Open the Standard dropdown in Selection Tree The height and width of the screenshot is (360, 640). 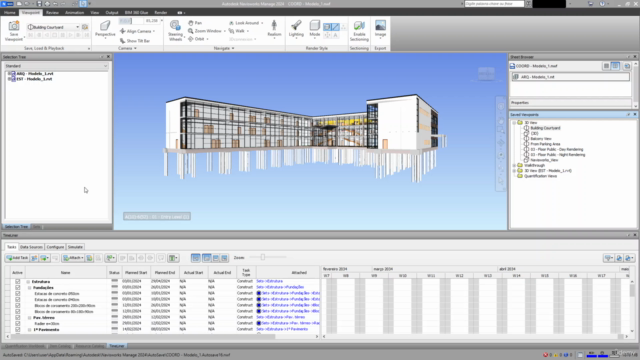tap(56, 66)
